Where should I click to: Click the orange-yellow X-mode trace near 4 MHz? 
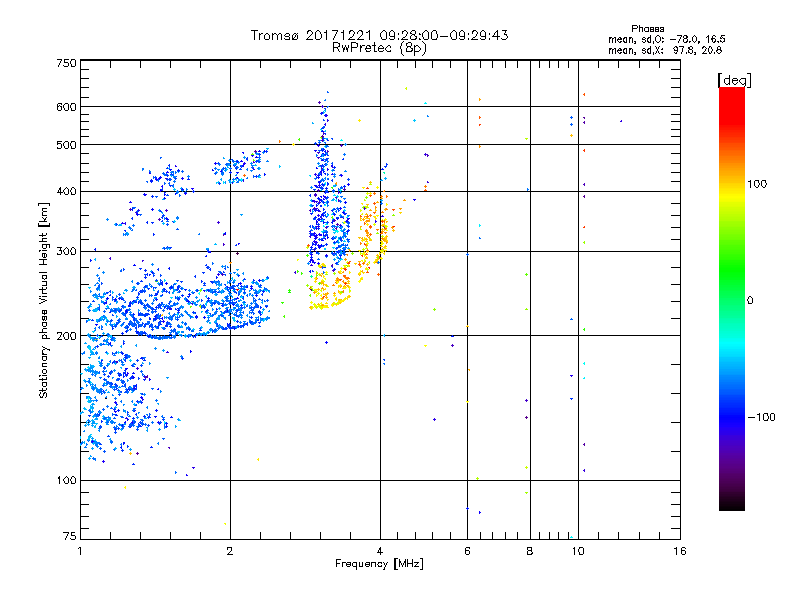click(372, 230)
